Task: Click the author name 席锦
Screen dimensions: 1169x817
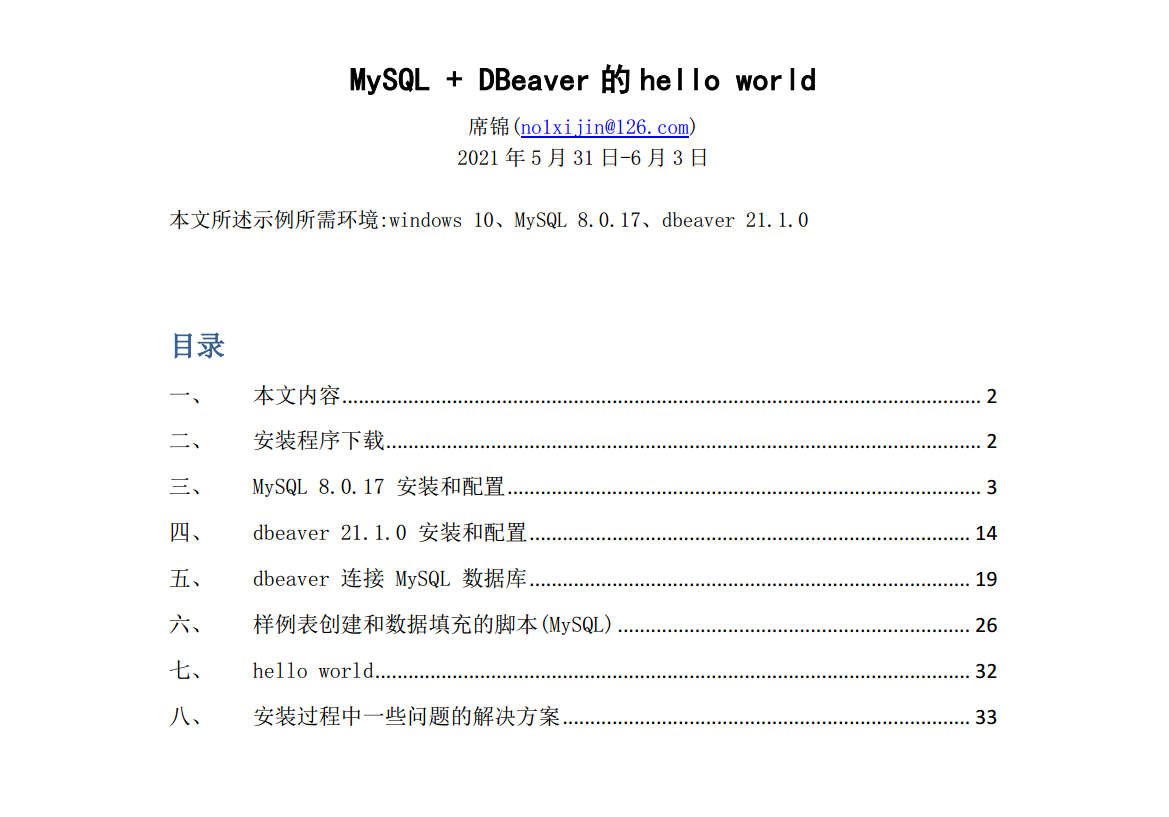Action: [489, 127]
